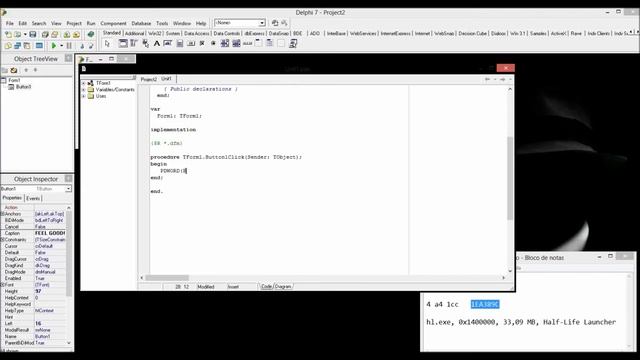Expand the Constraints property
The width and height of the screenshot is (640, 360).
pos(2,240)
